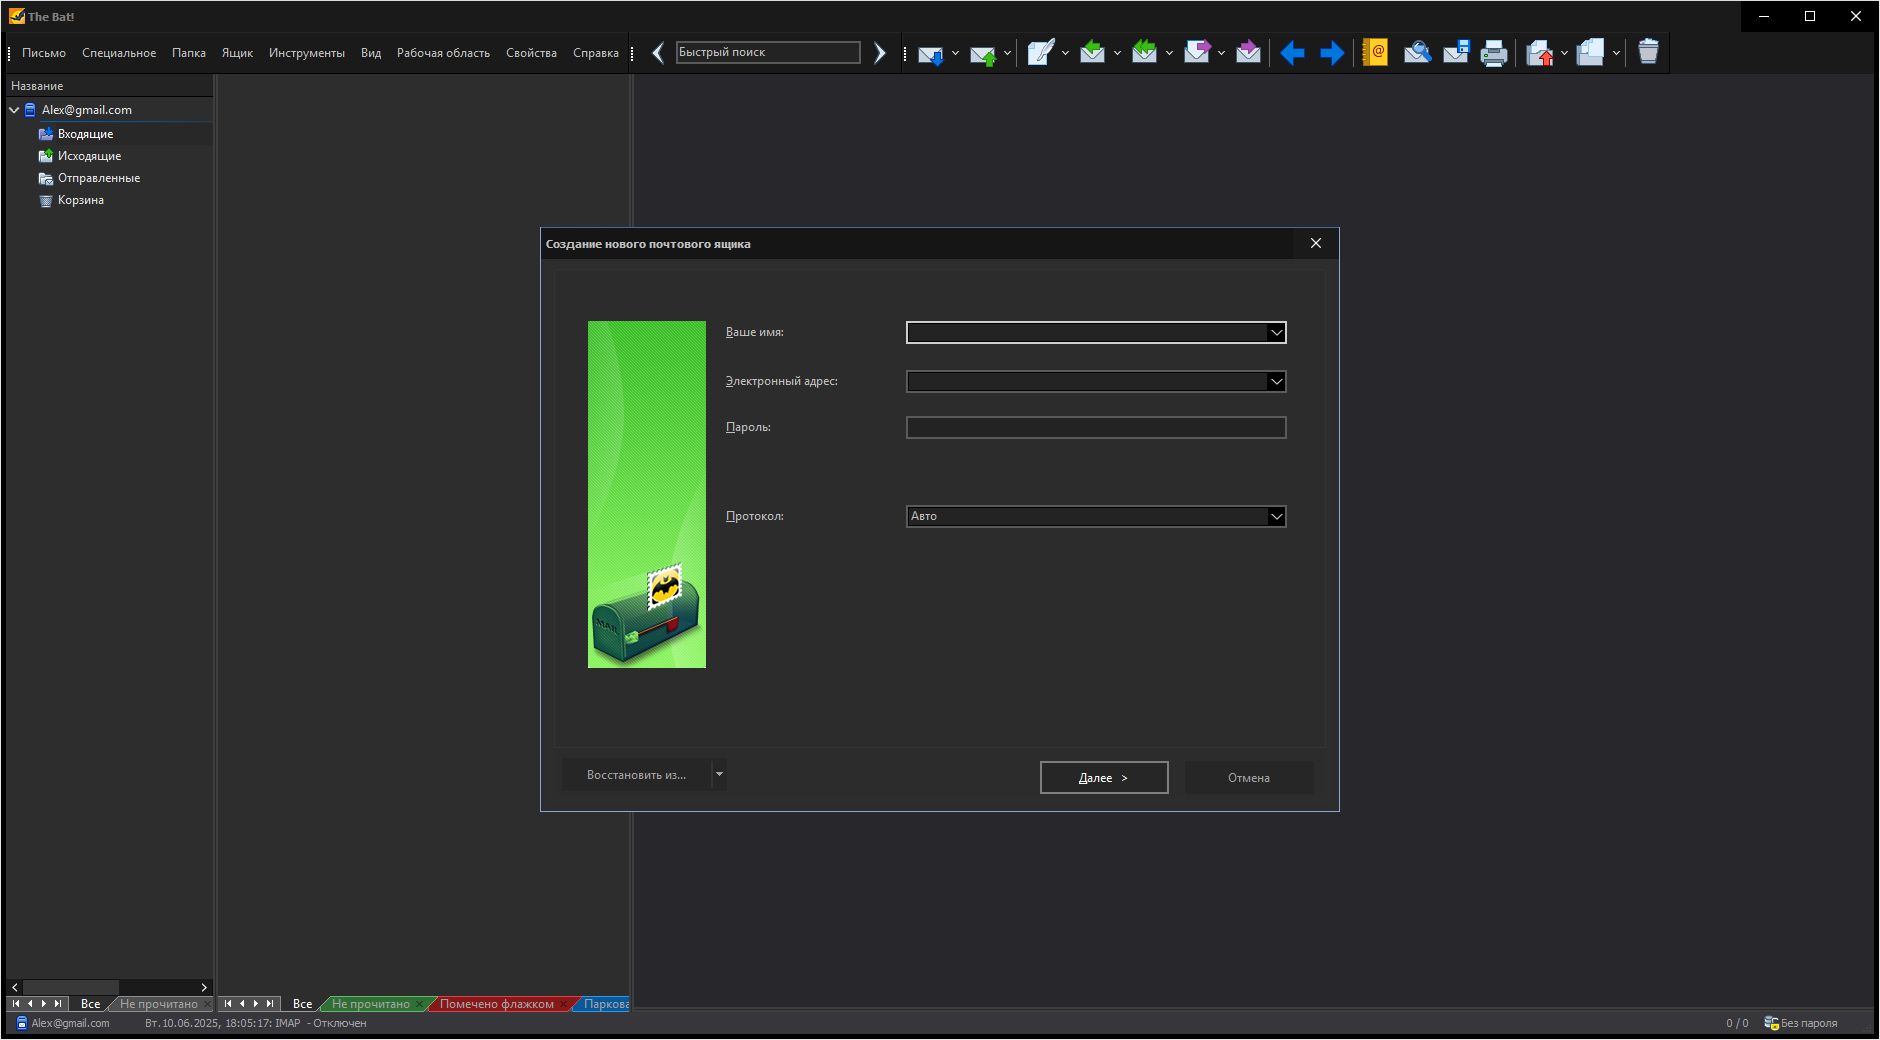
Task: Switch to the Помечено флажком tab
Action: pos(497,1004)
